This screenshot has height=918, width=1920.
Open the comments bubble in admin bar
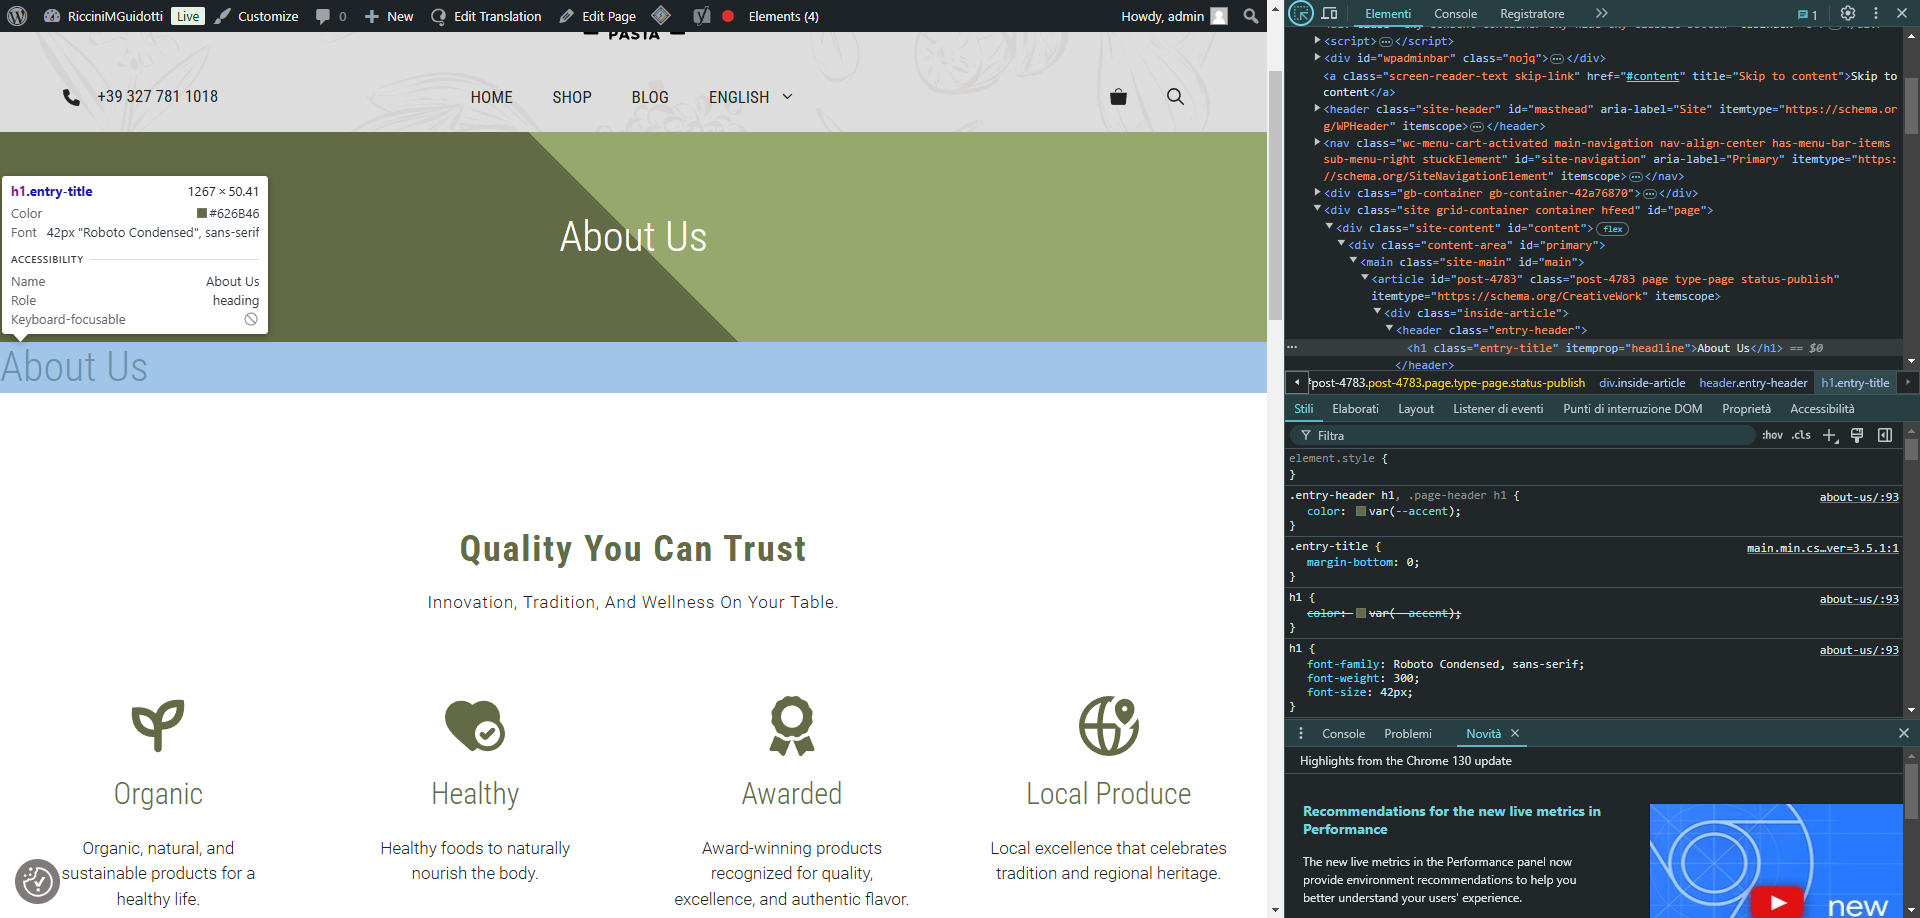coord(323,17)
